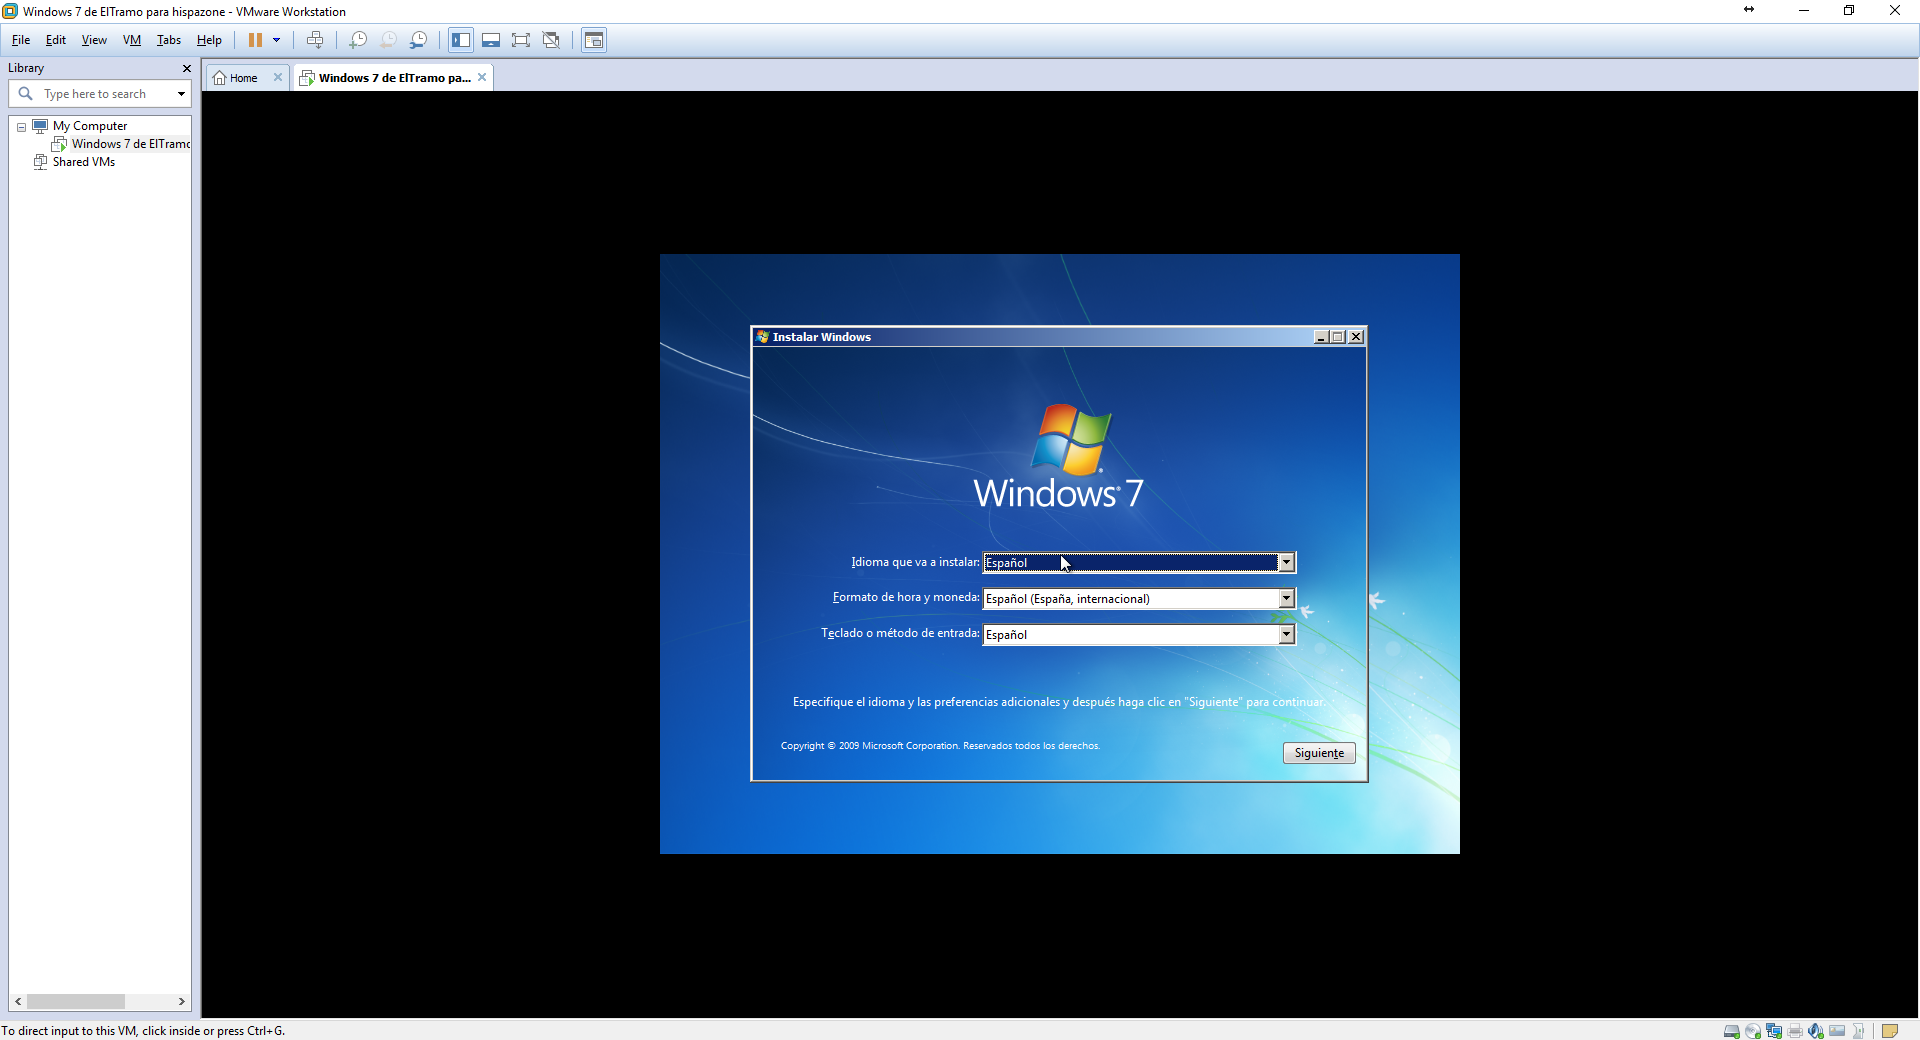Open the Library search filter dropdown
Viewport: 1920px width, 1040px height.
(x=181, y=94)
